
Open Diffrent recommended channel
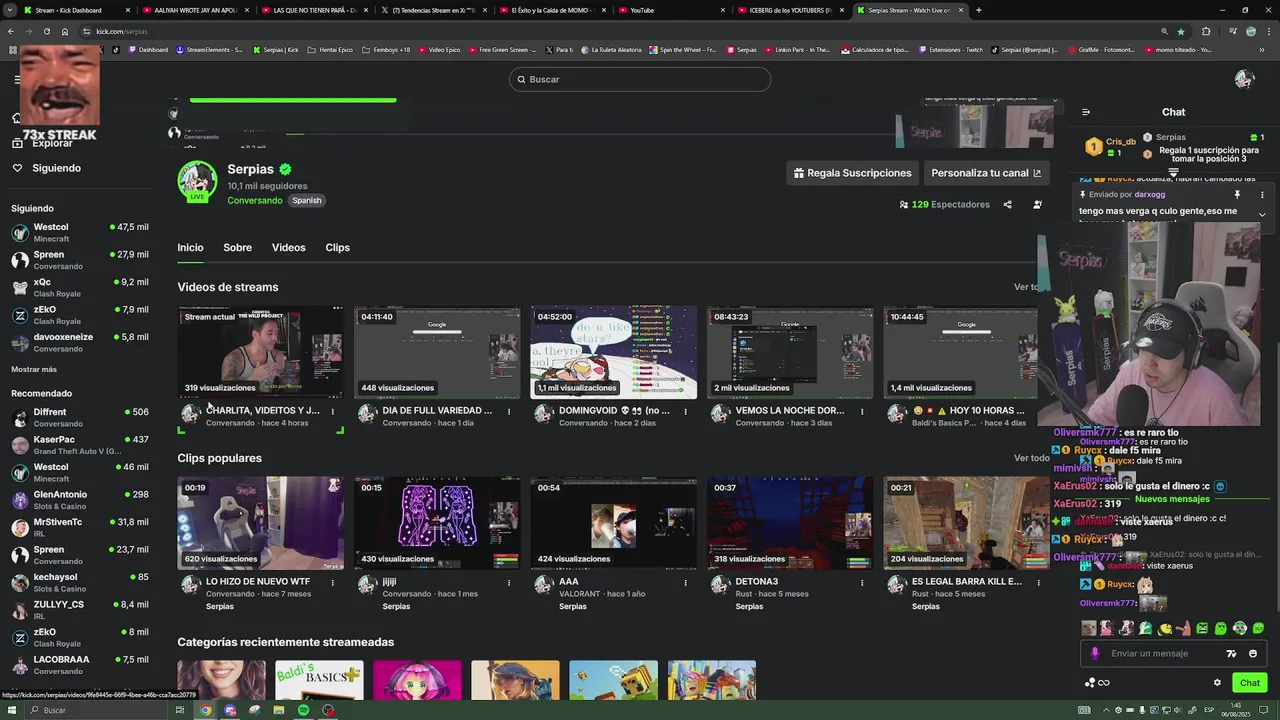[80, 417]
